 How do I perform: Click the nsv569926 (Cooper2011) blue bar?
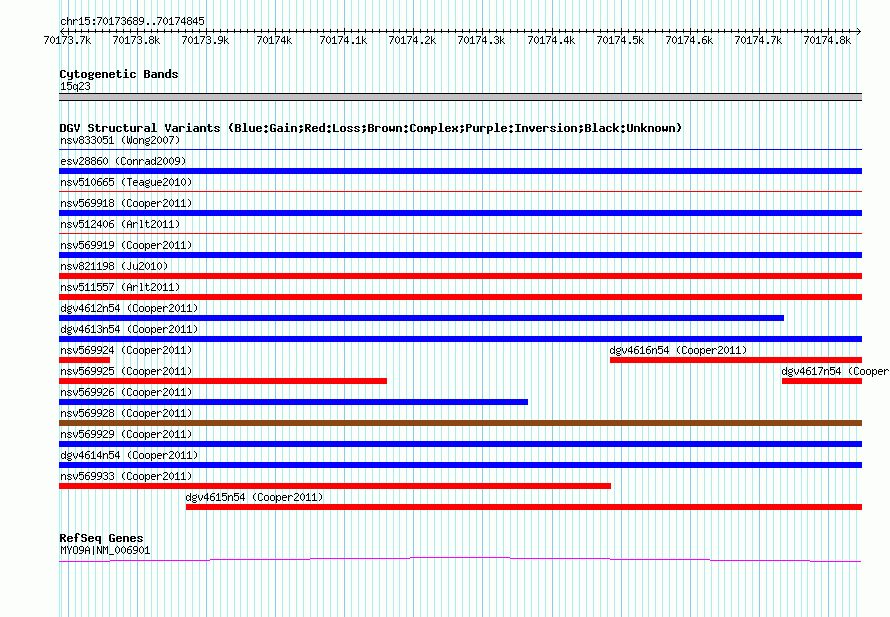[x=293, y=402]
